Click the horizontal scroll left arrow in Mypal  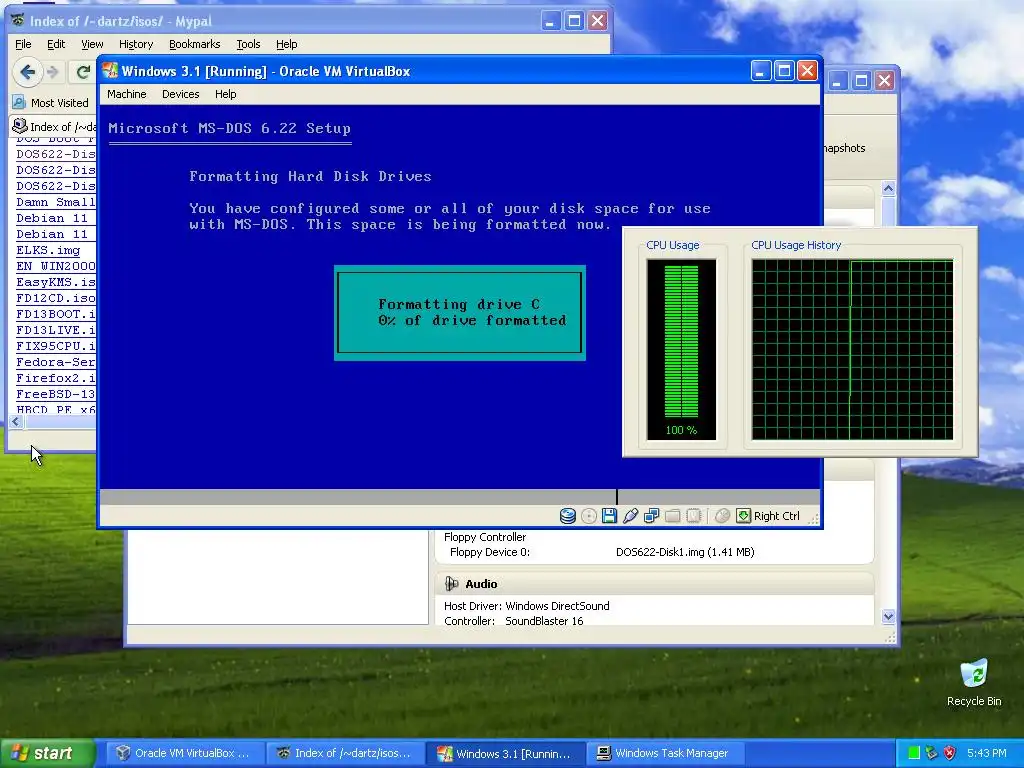[x=16, y=422]
